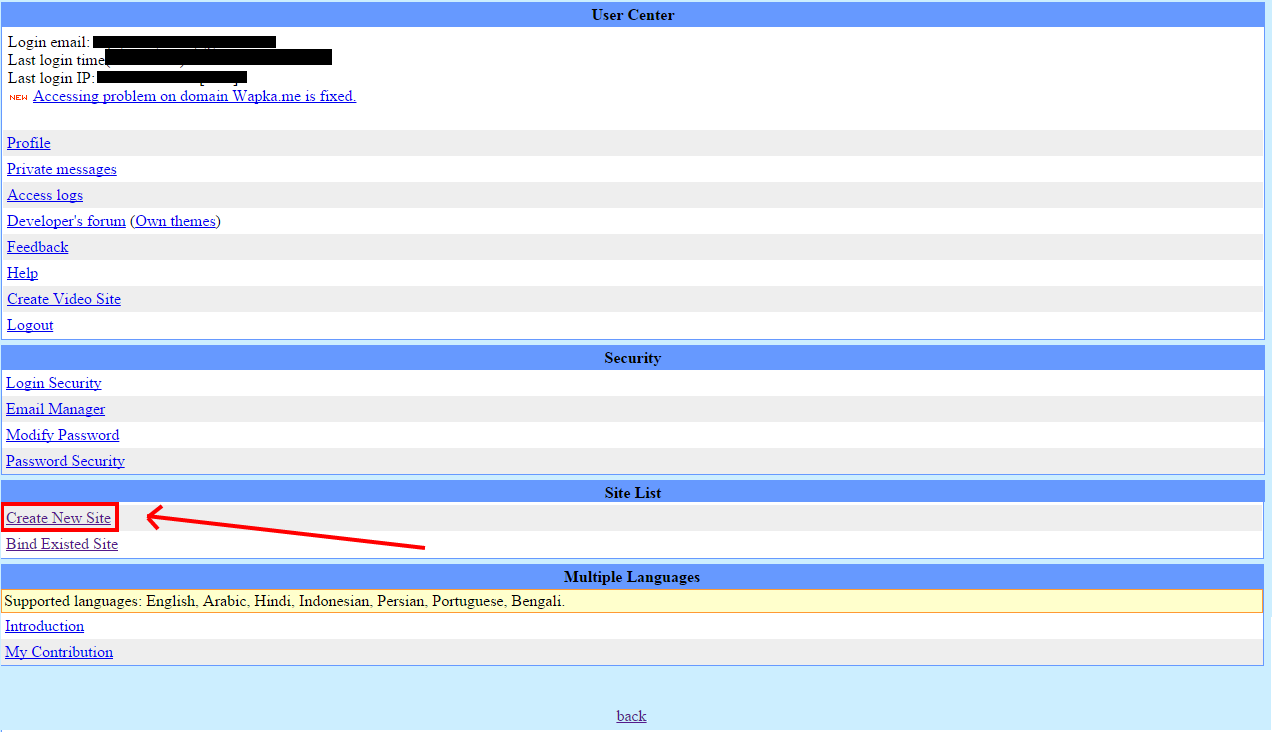The height and width of the screenshot is (732, 1274).
Task: Open Login Security settings
Action: [54, 383]
